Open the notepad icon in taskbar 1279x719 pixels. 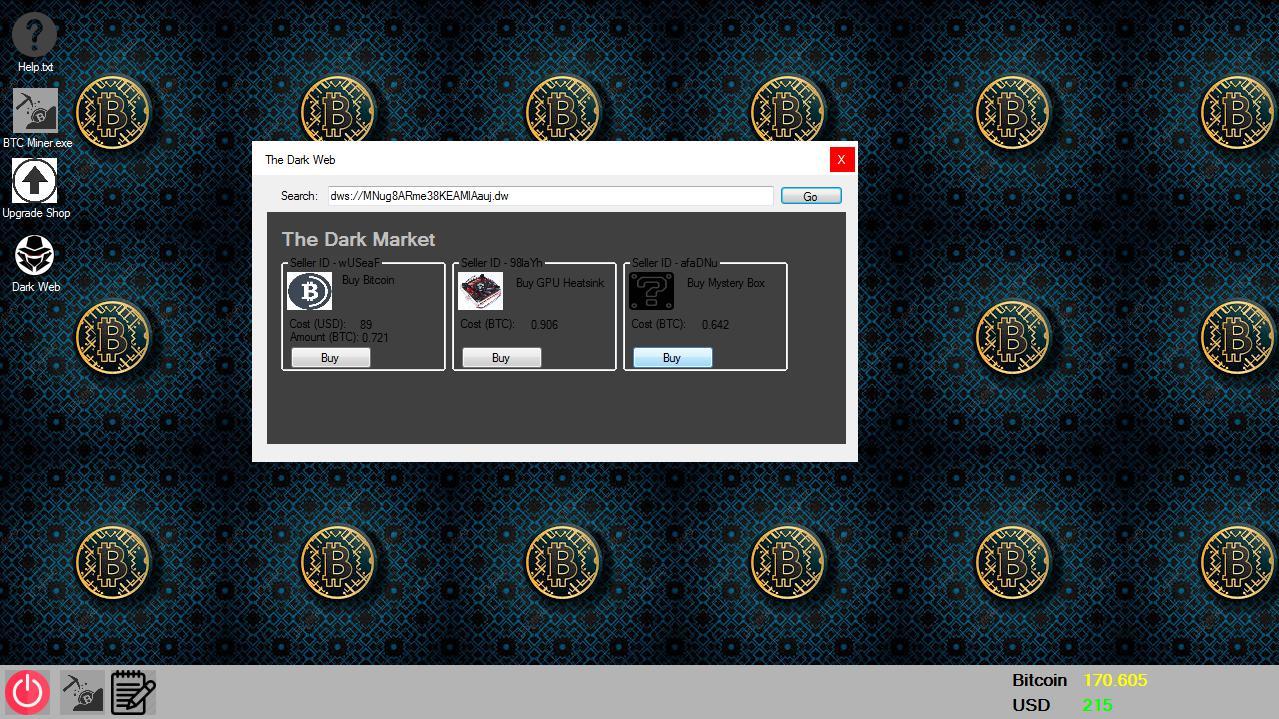tap(133, 692)
